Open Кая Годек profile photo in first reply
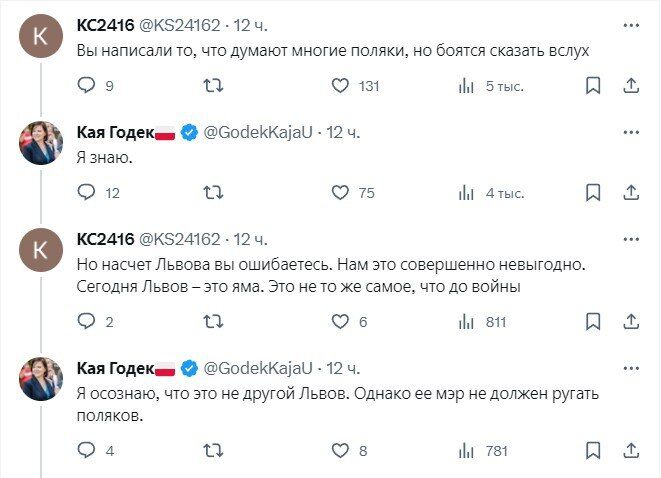 (42, 146)
